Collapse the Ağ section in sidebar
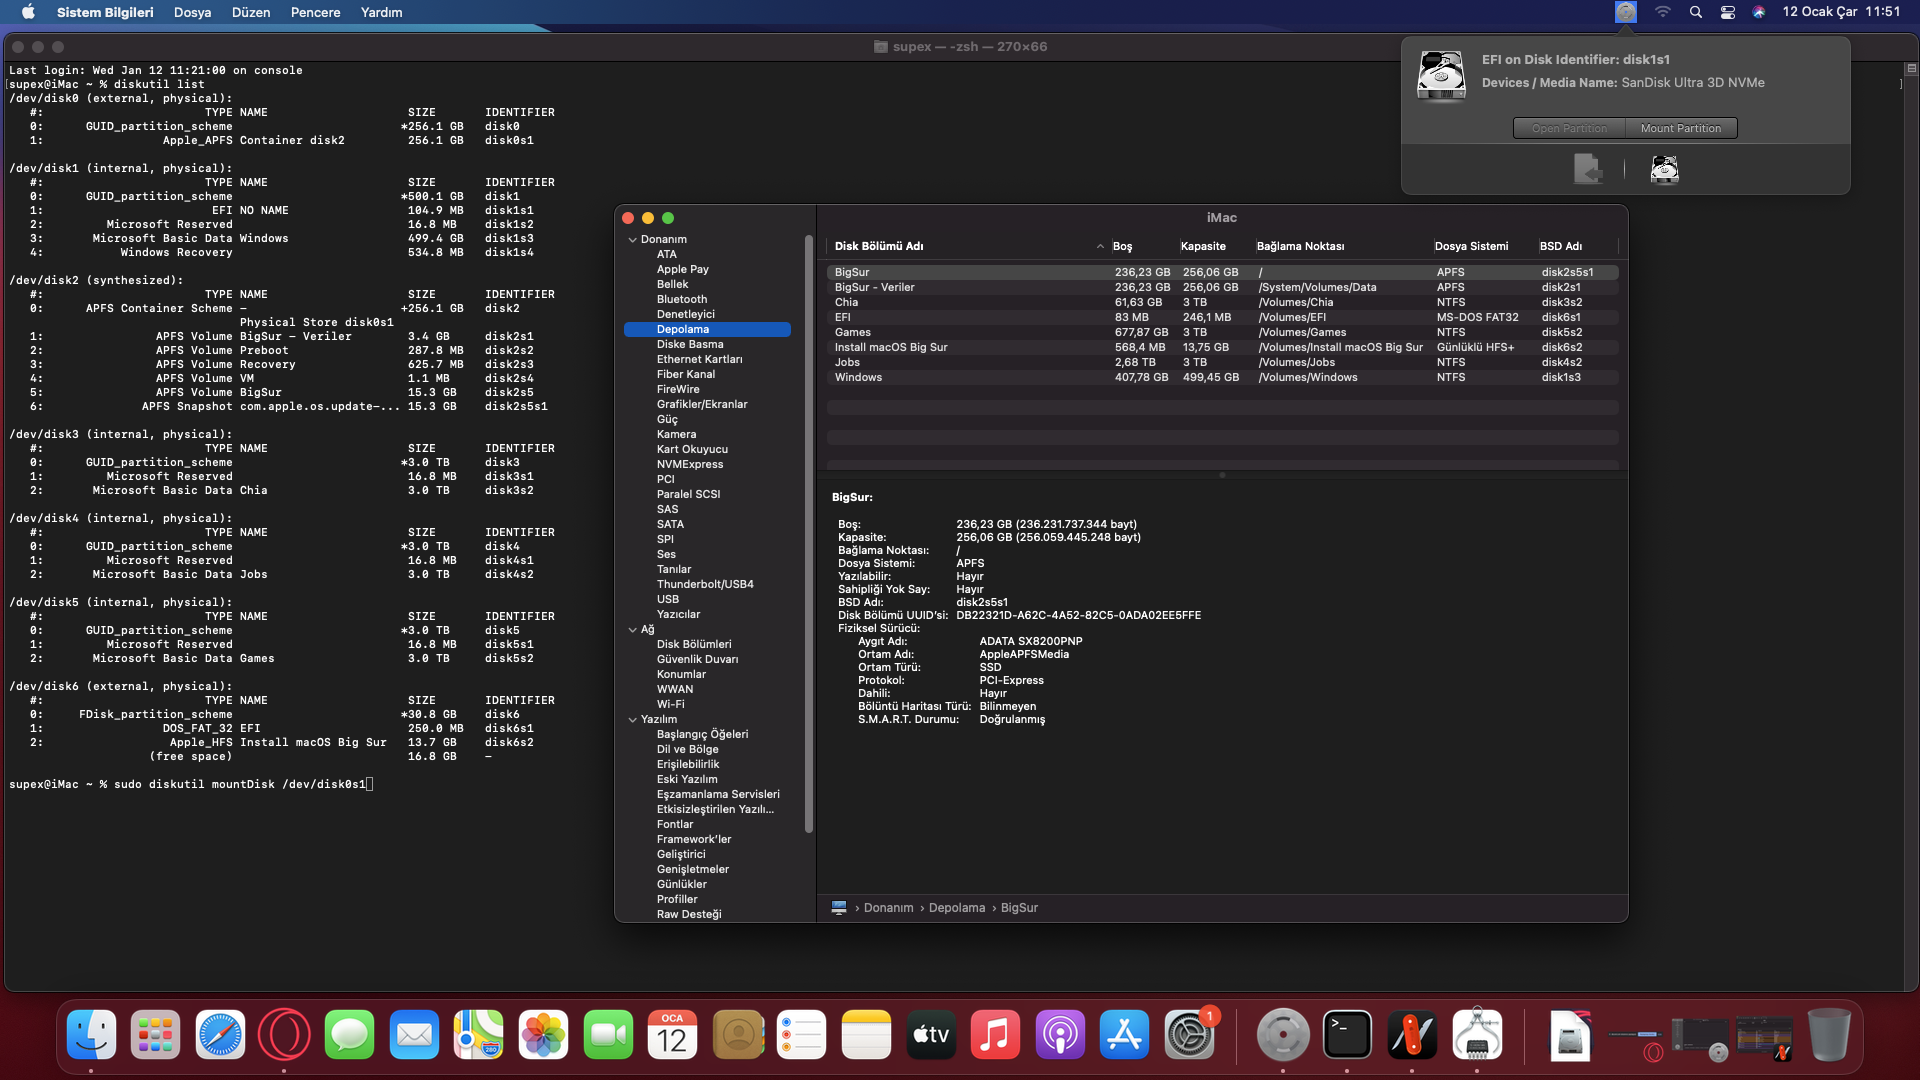Screen dimensions: 1920x1080 [632, 630]
